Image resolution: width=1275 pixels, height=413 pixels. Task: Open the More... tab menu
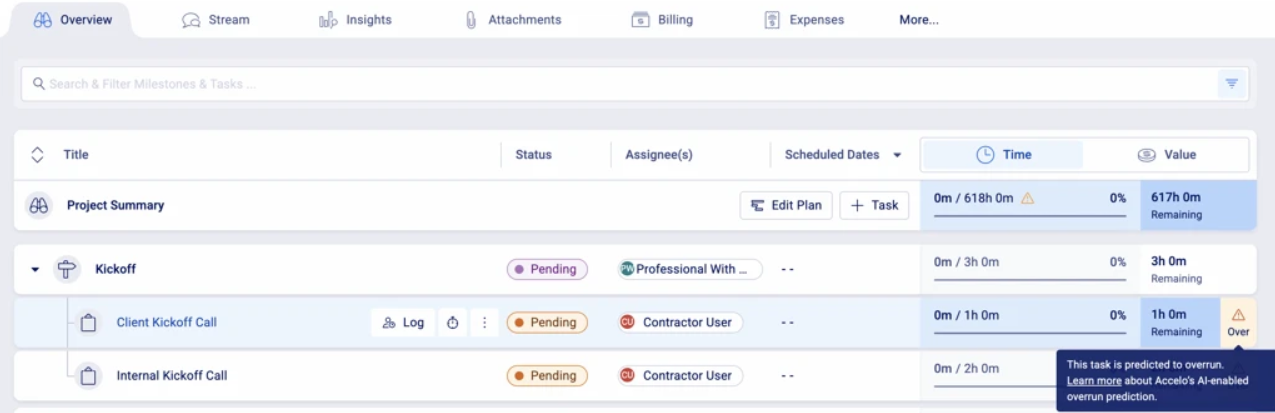[x=918, y=20]
